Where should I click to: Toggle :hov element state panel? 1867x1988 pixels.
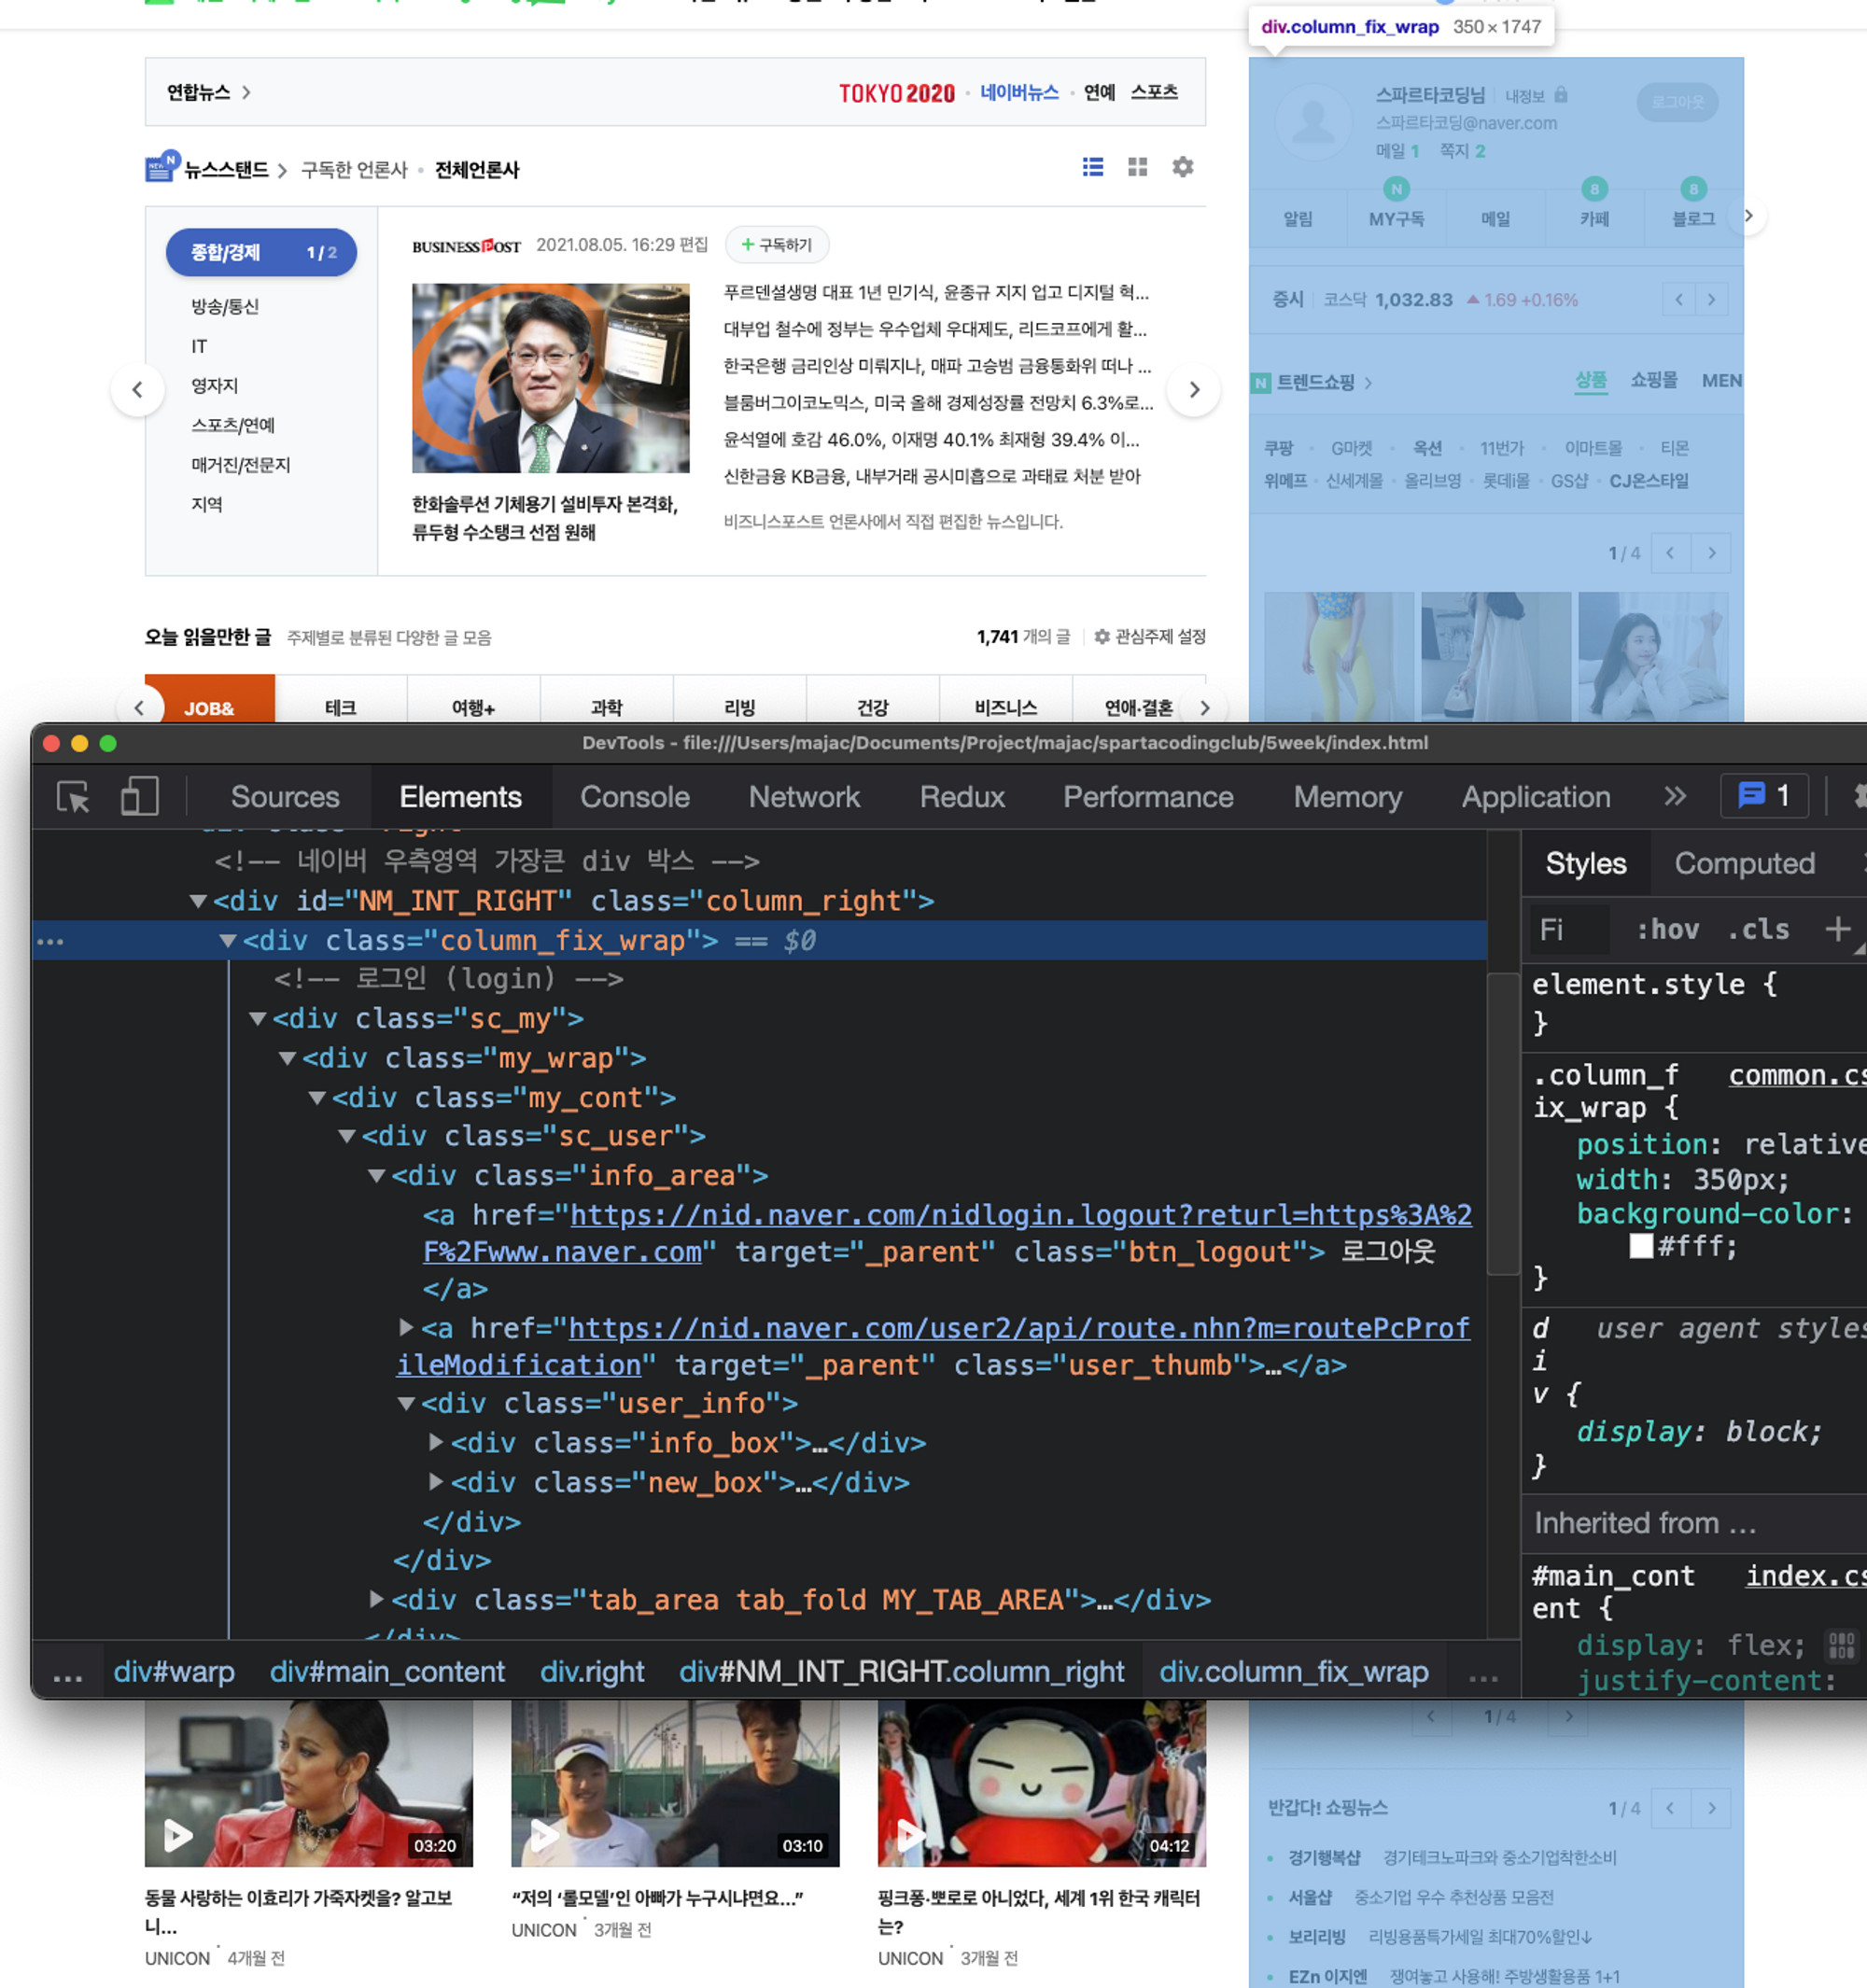click(1667, 929)
